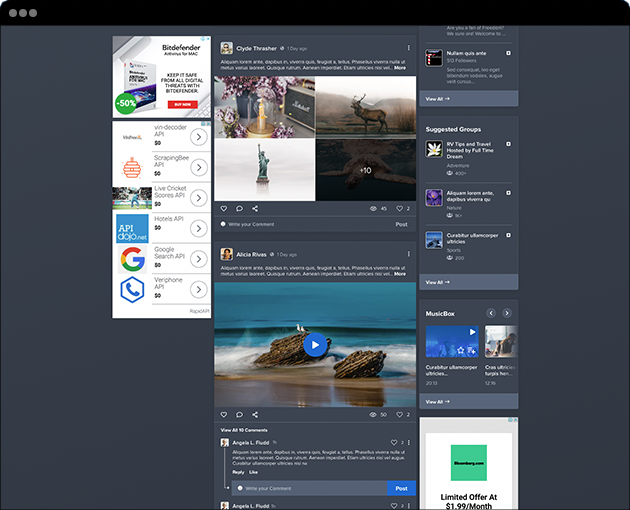Open ScrapingBee API ad arrow

198,167
